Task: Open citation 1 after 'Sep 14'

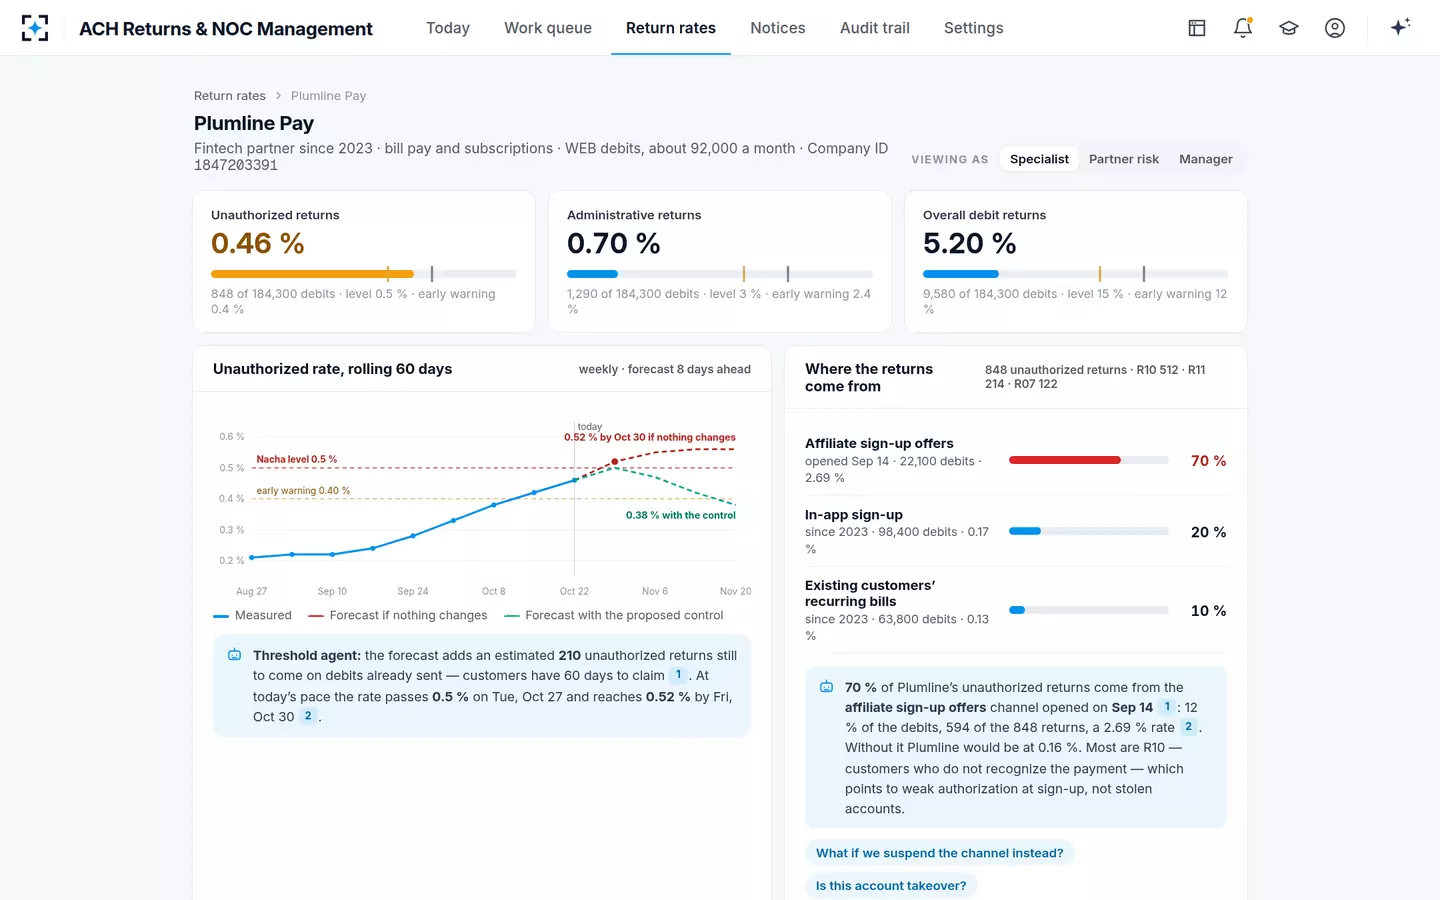Action: 1166,707
